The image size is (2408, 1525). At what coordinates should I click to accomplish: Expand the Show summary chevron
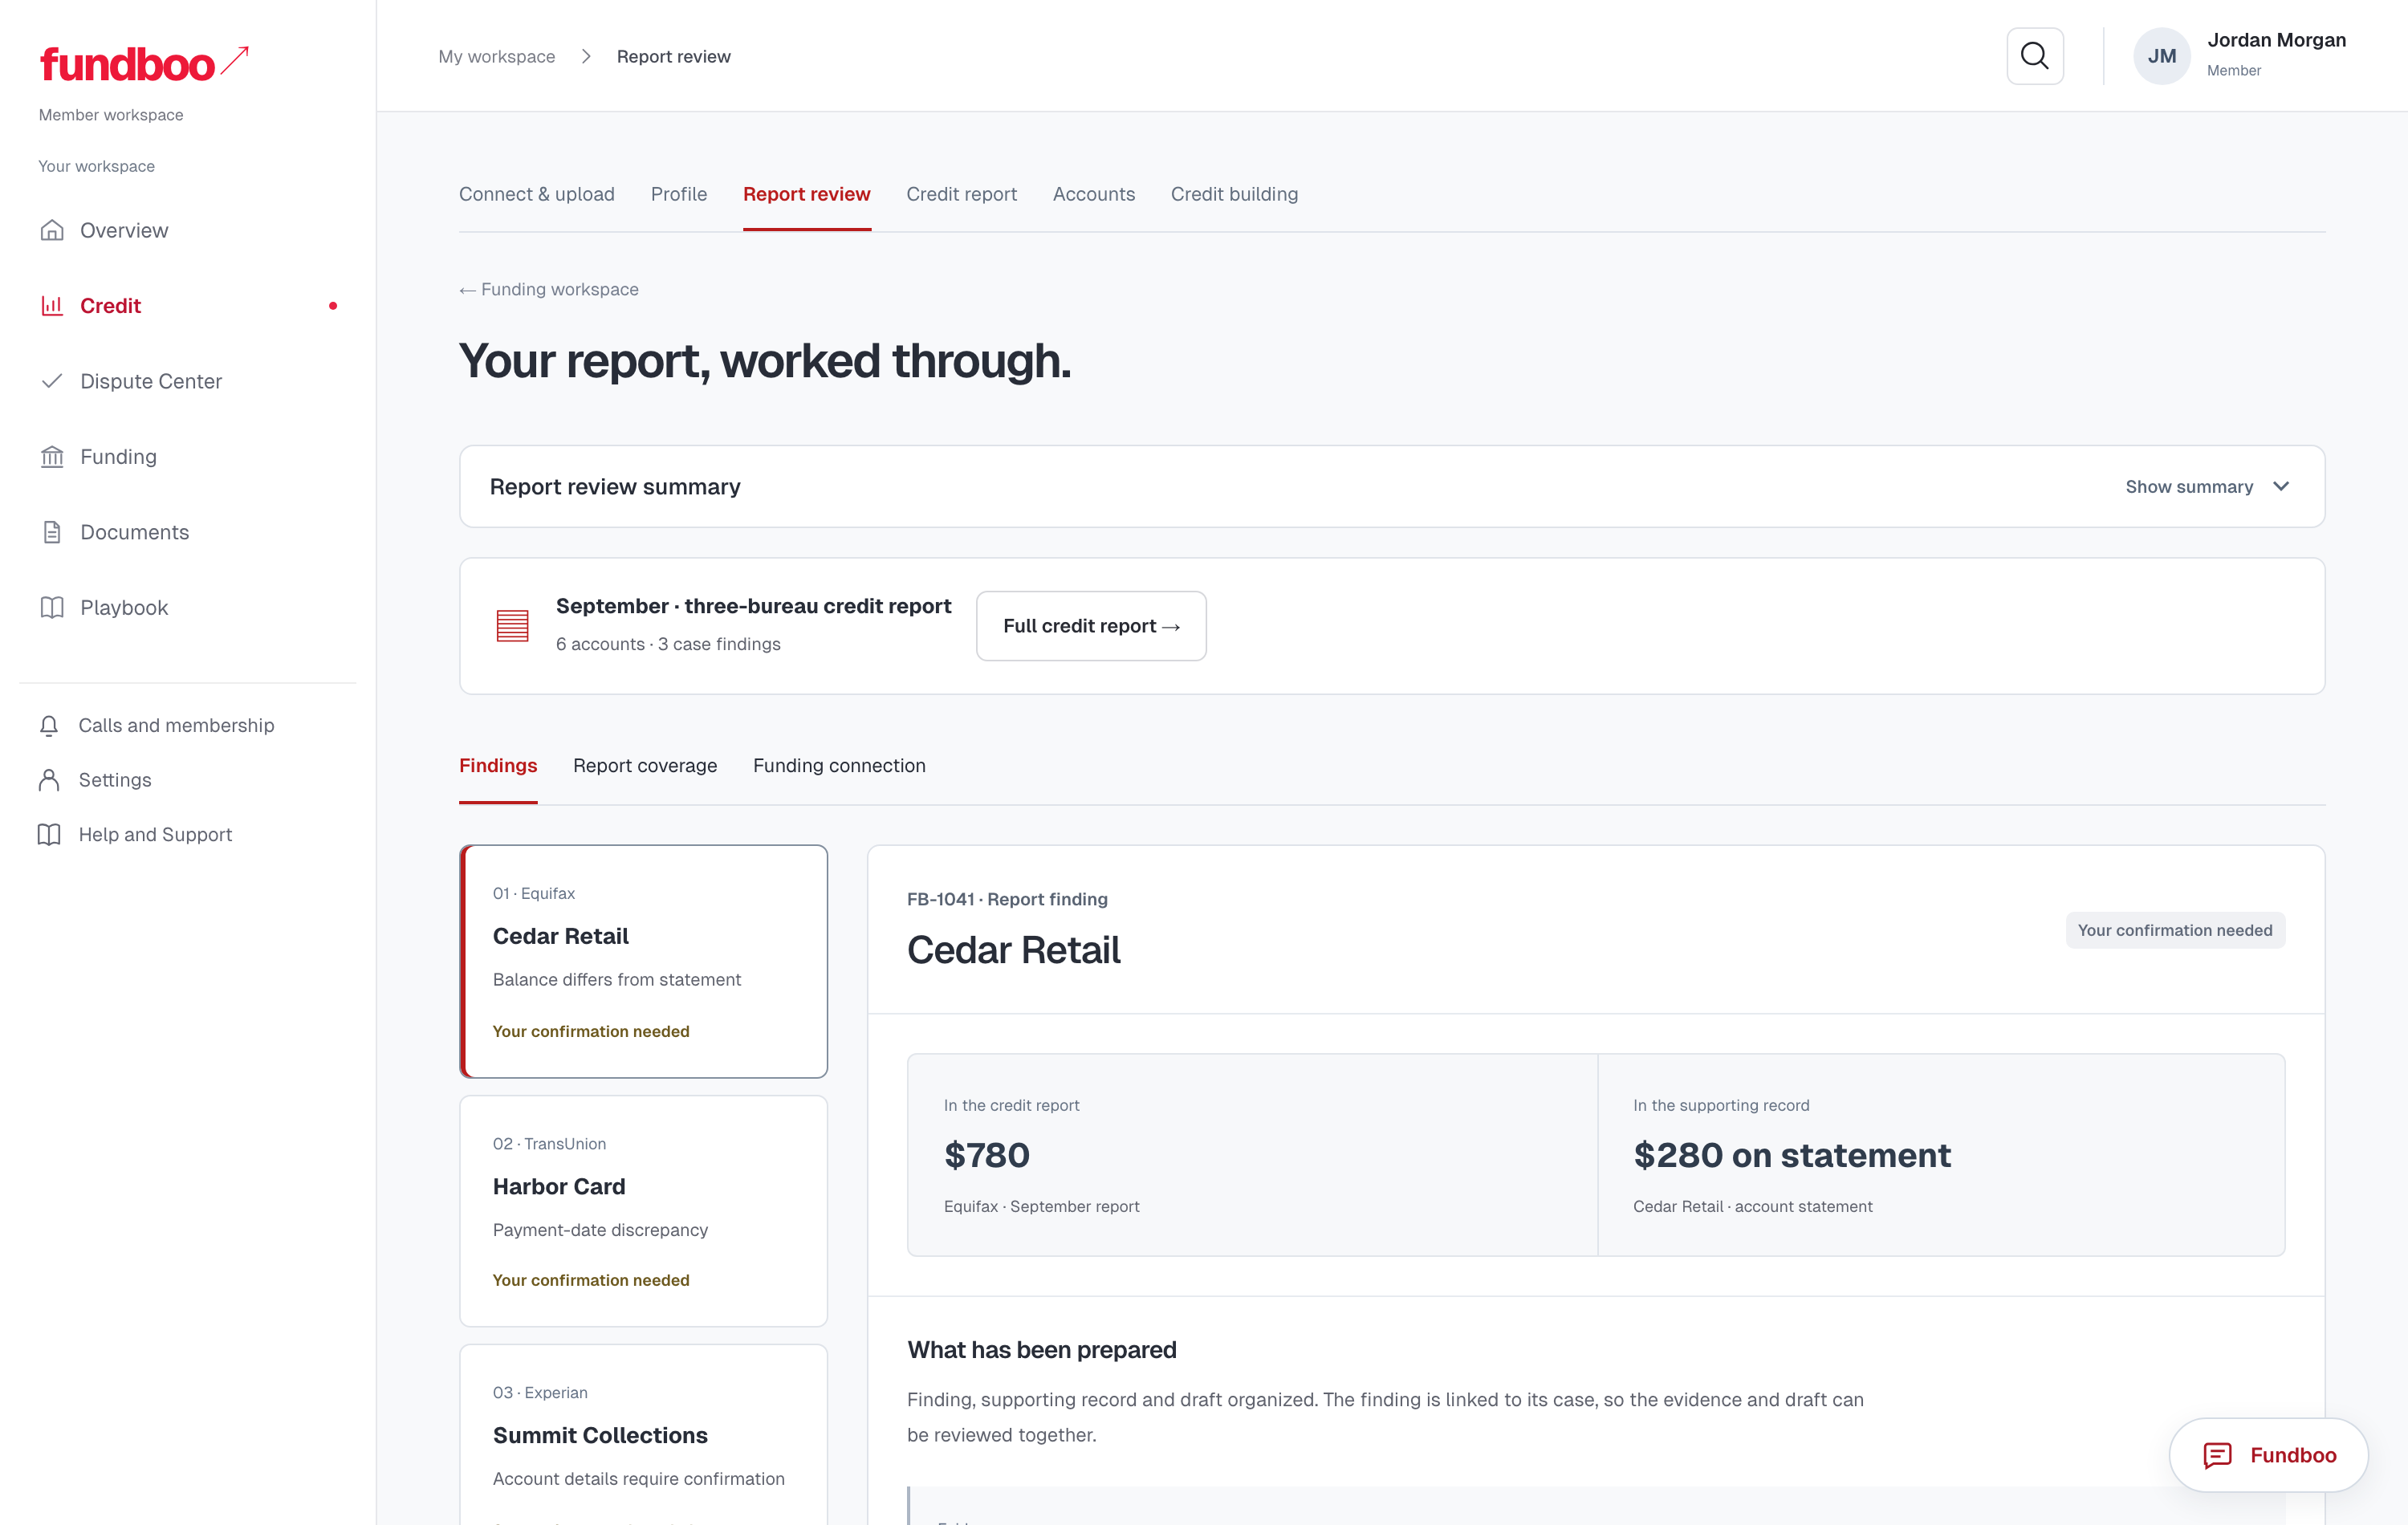(2281, 487)
